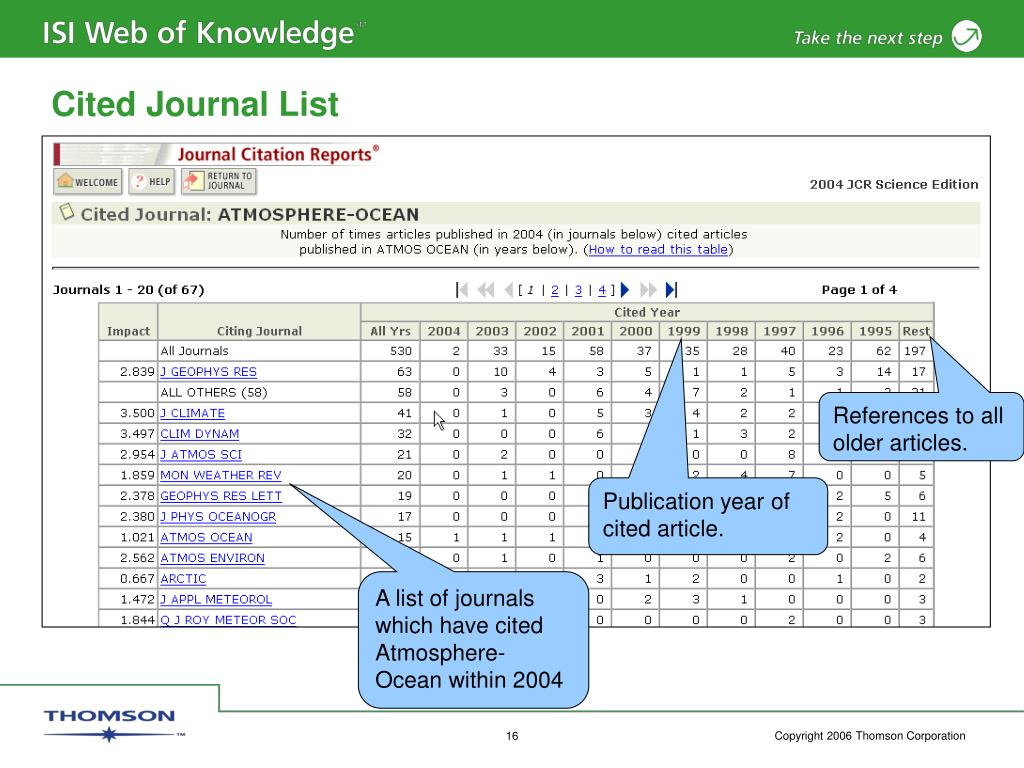Viewport: 1024px width, 768px height.
Task: Select the 'ALL OTHERS (58)' row label
Action: click(214, 392)
